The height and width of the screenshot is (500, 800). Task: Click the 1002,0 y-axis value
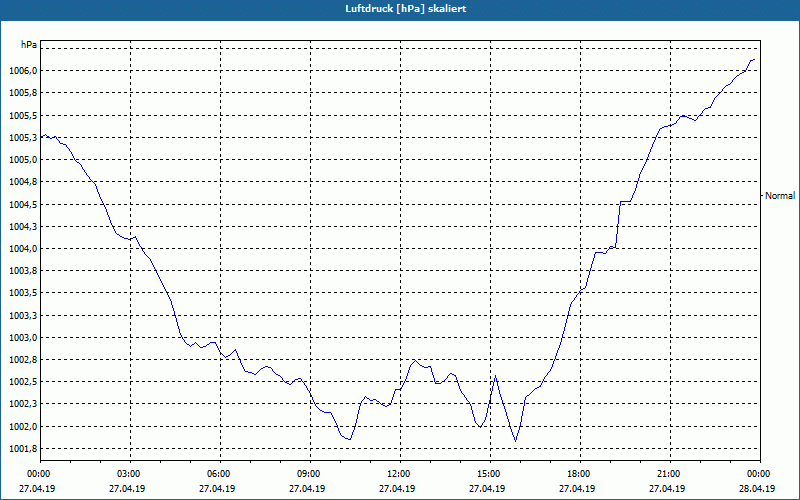pyautogui.click(x=23, y=427)
